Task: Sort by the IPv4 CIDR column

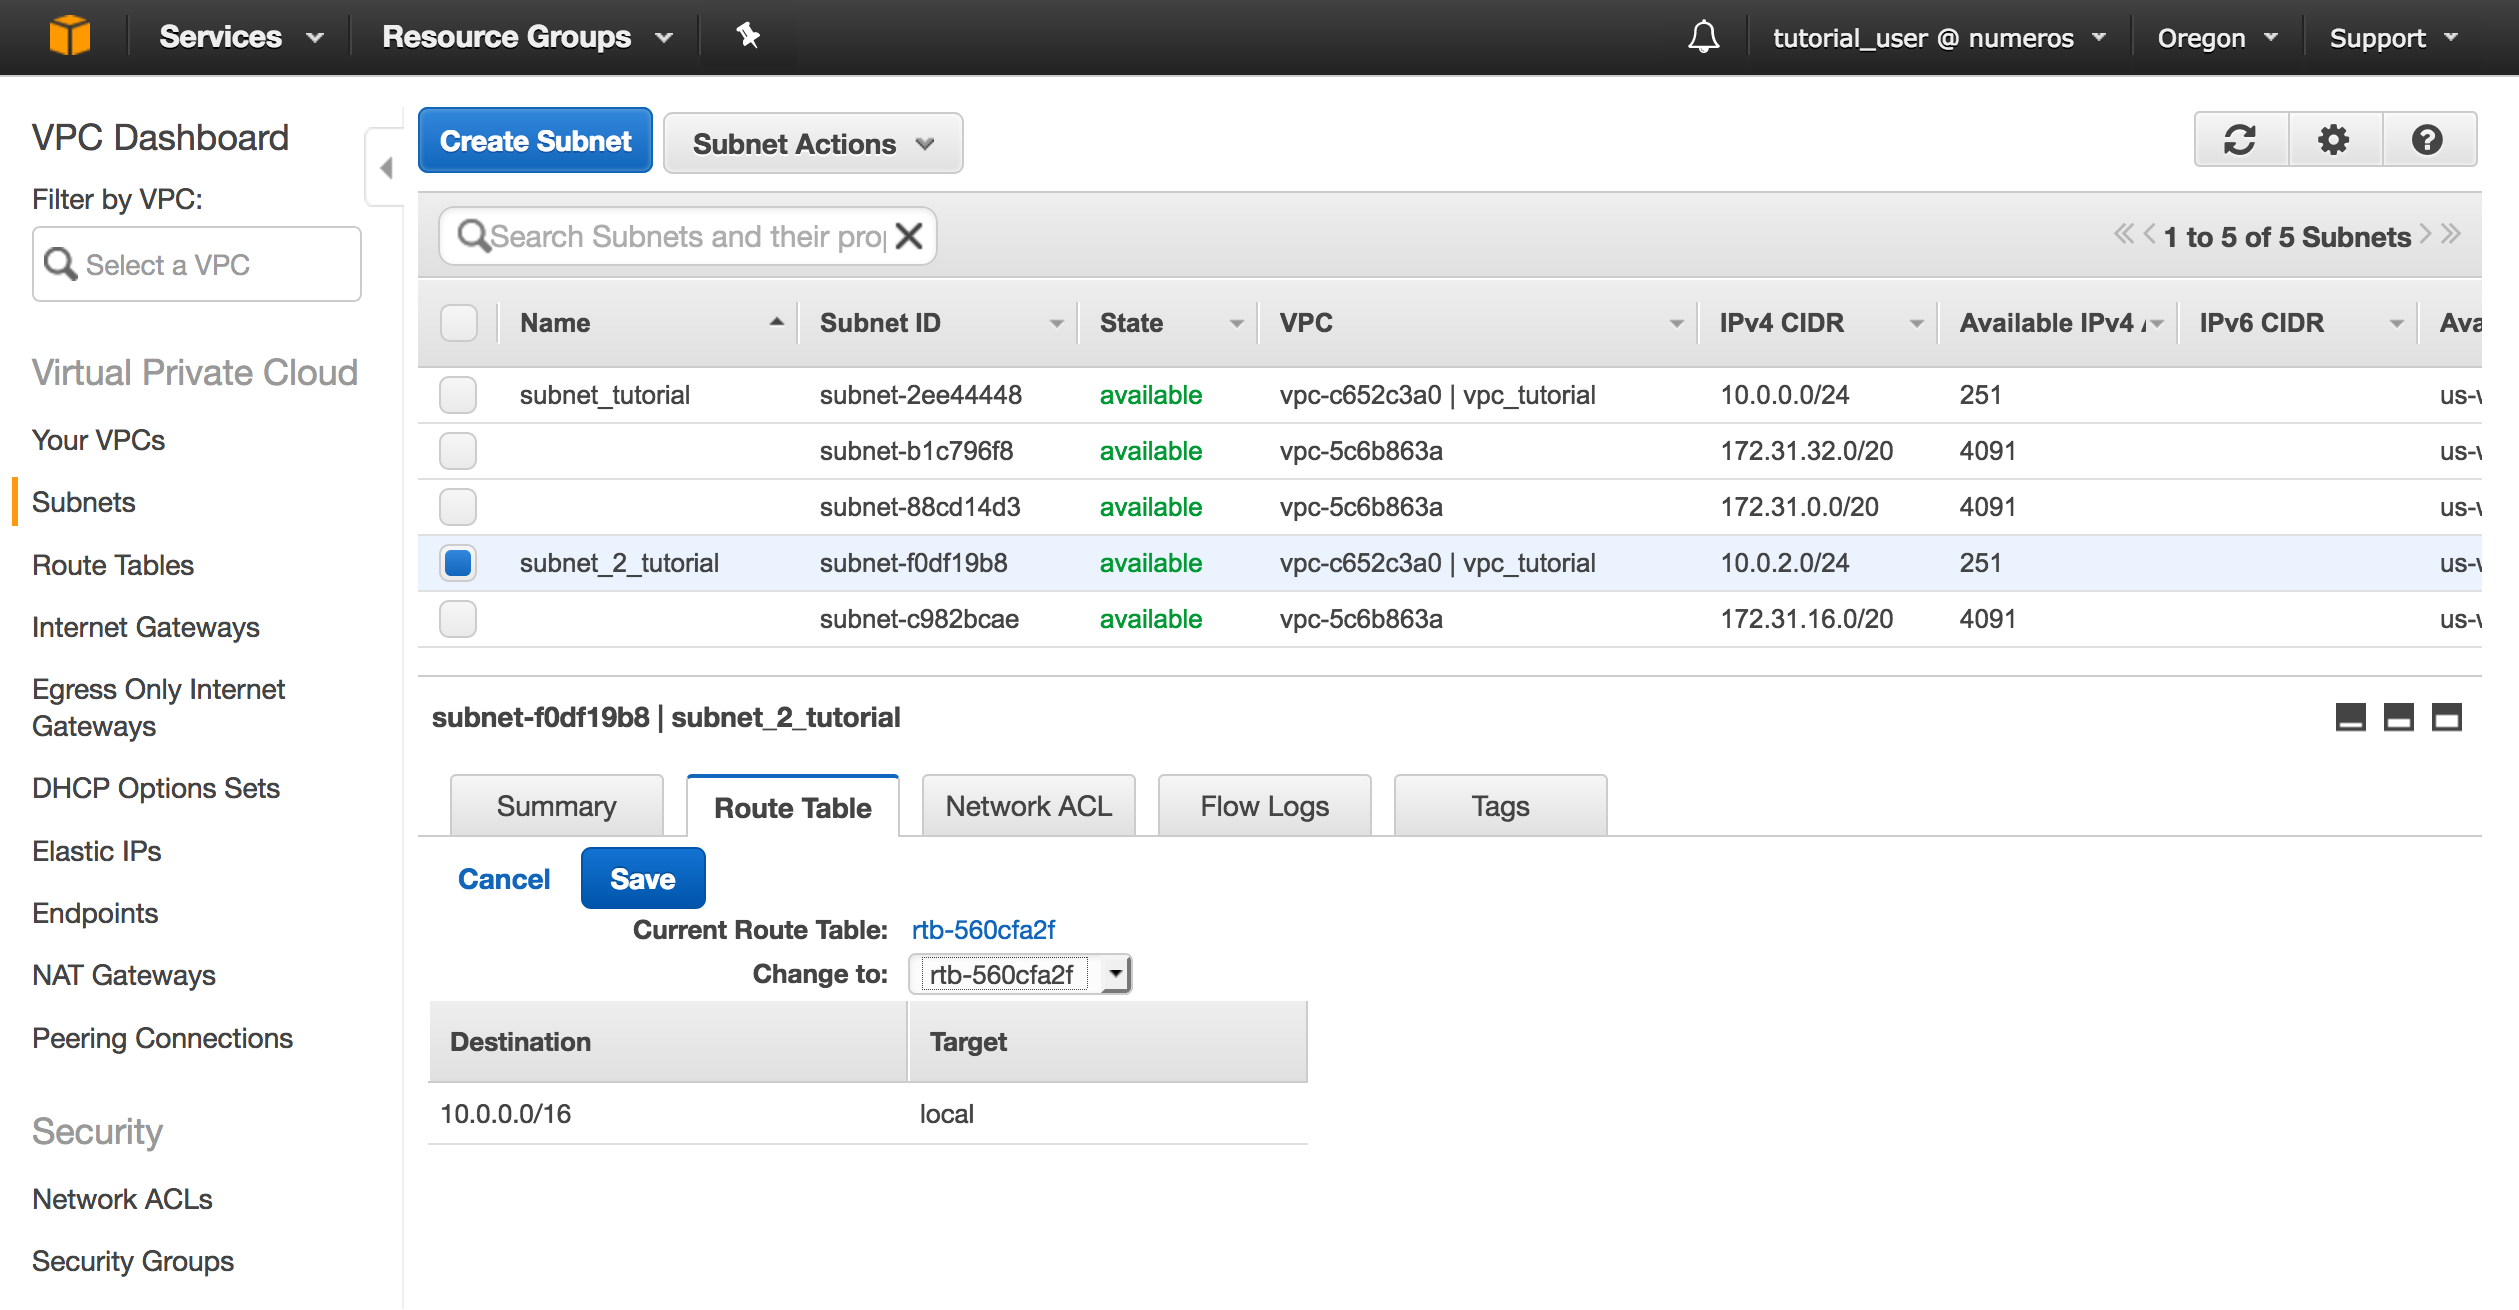Action: pyautogui.click(x=1818, y=323)
